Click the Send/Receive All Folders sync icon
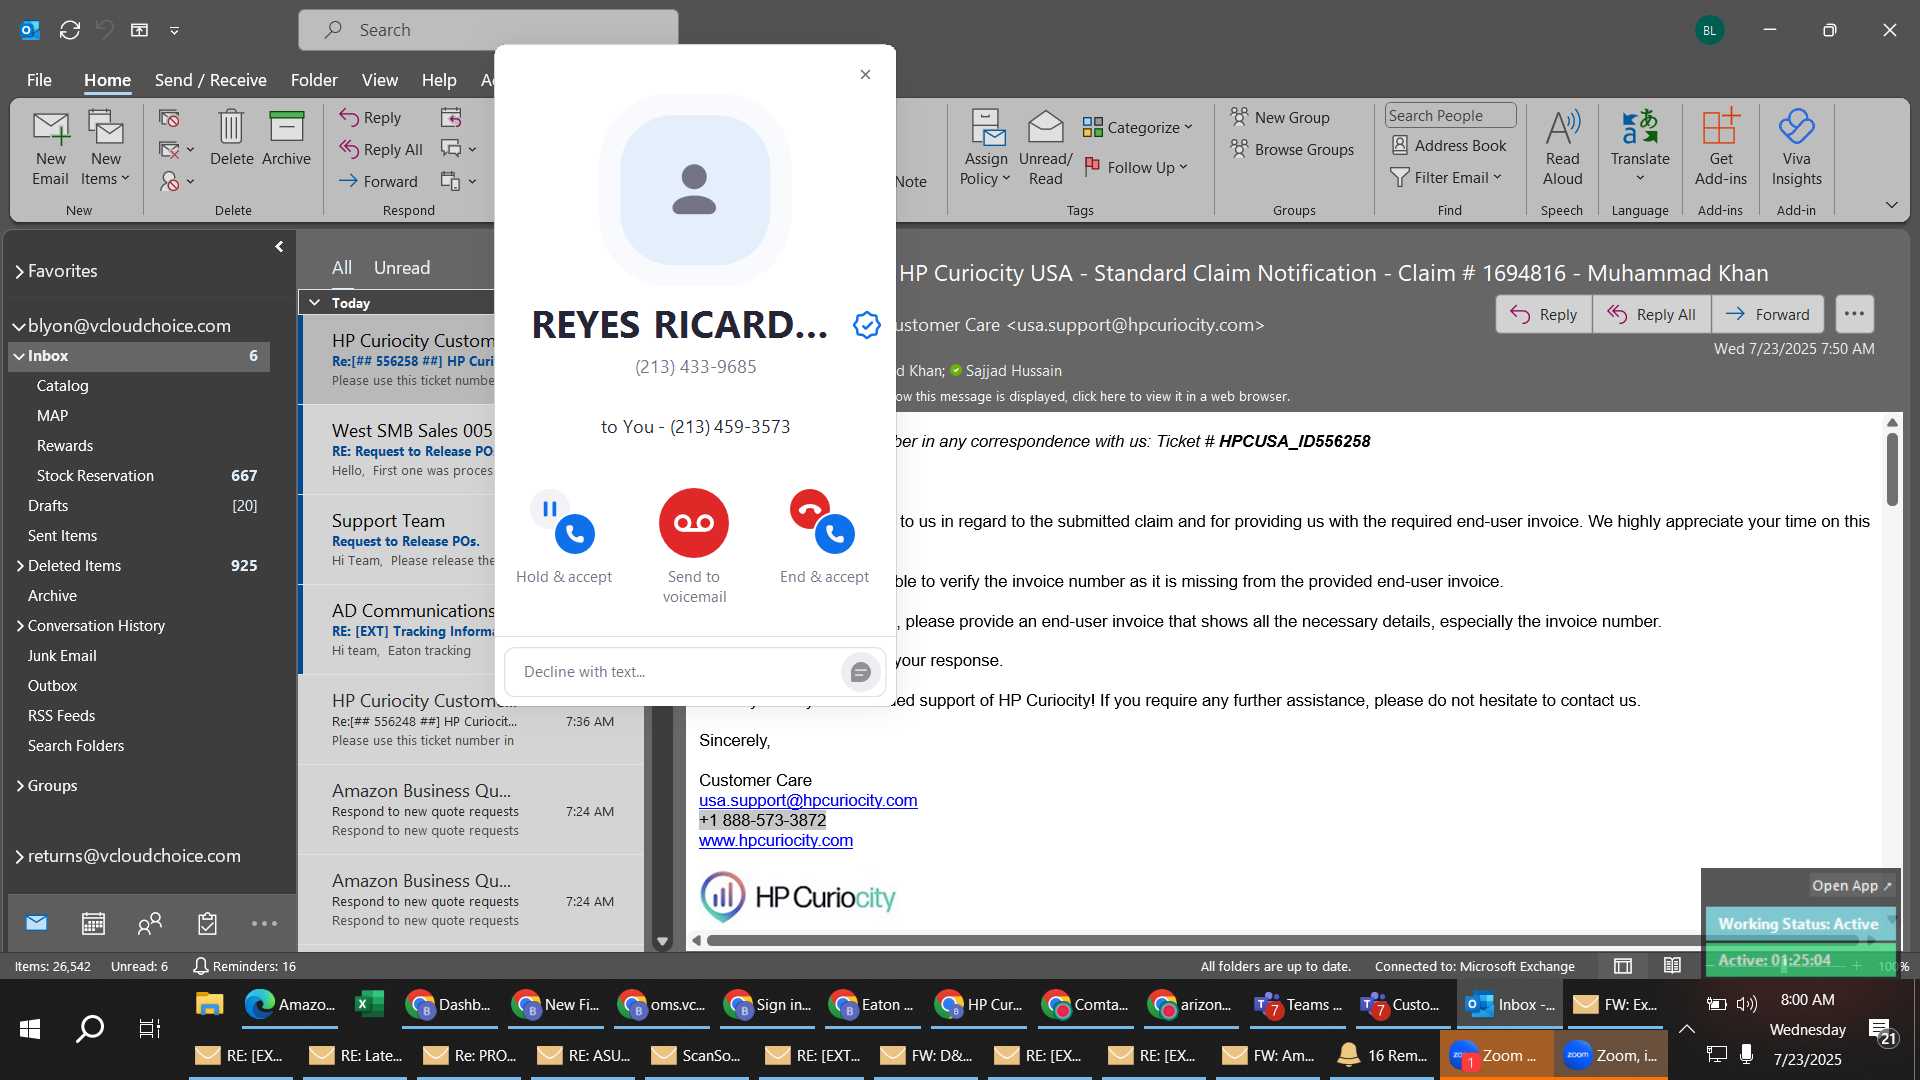The image size is (1920, 1080). (x=69, y=30)
